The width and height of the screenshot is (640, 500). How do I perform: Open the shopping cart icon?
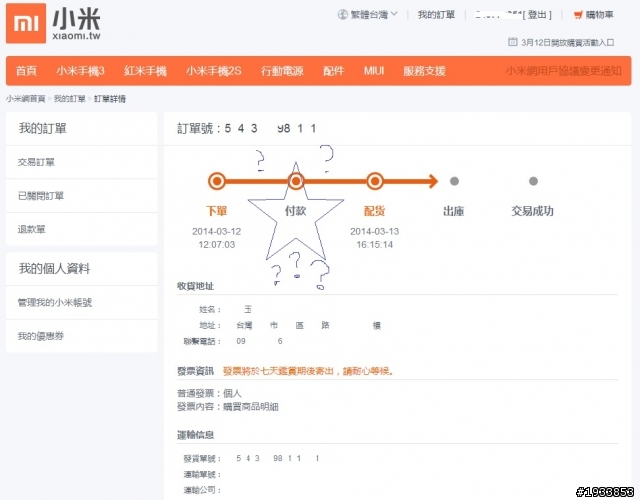pyautogui.click(x=578, y=15)
